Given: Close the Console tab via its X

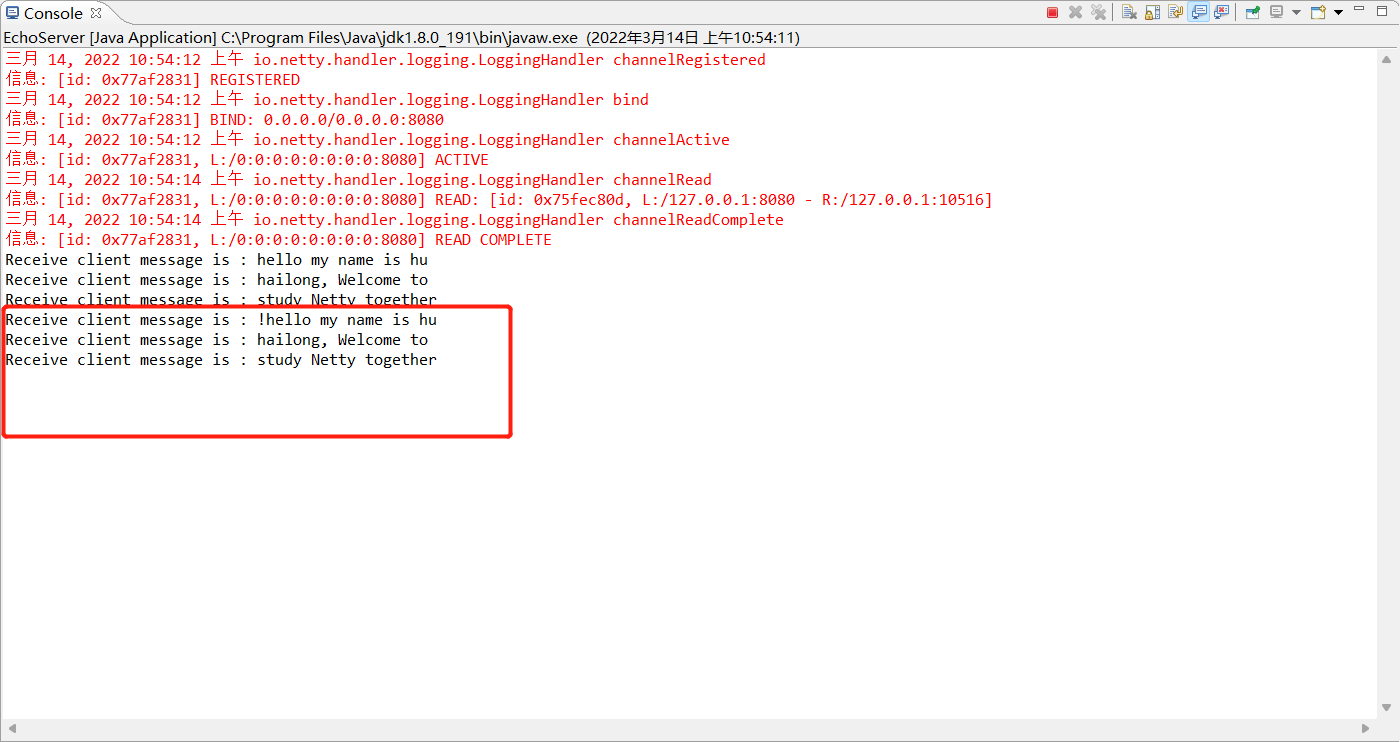Looking at the screenshot, I should pos(96,13).
